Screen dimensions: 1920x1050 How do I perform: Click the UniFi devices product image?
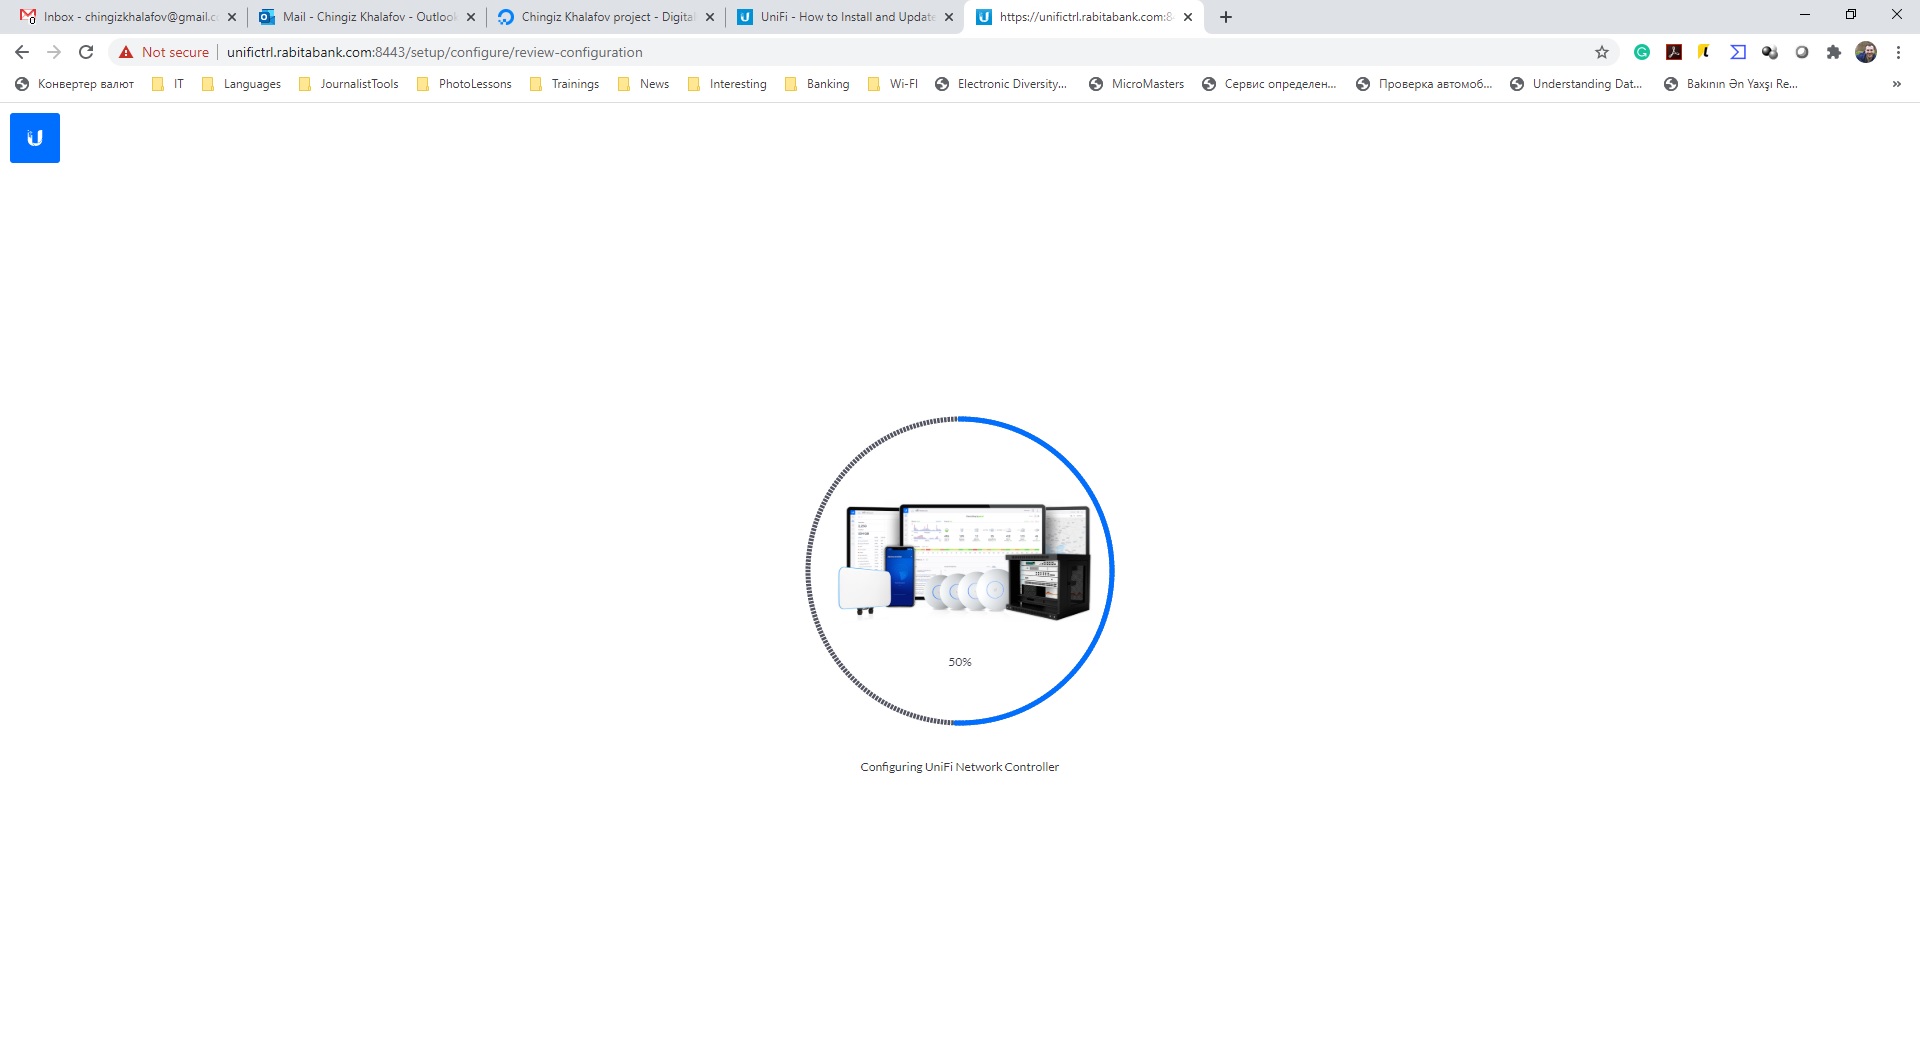pos(964,562)
